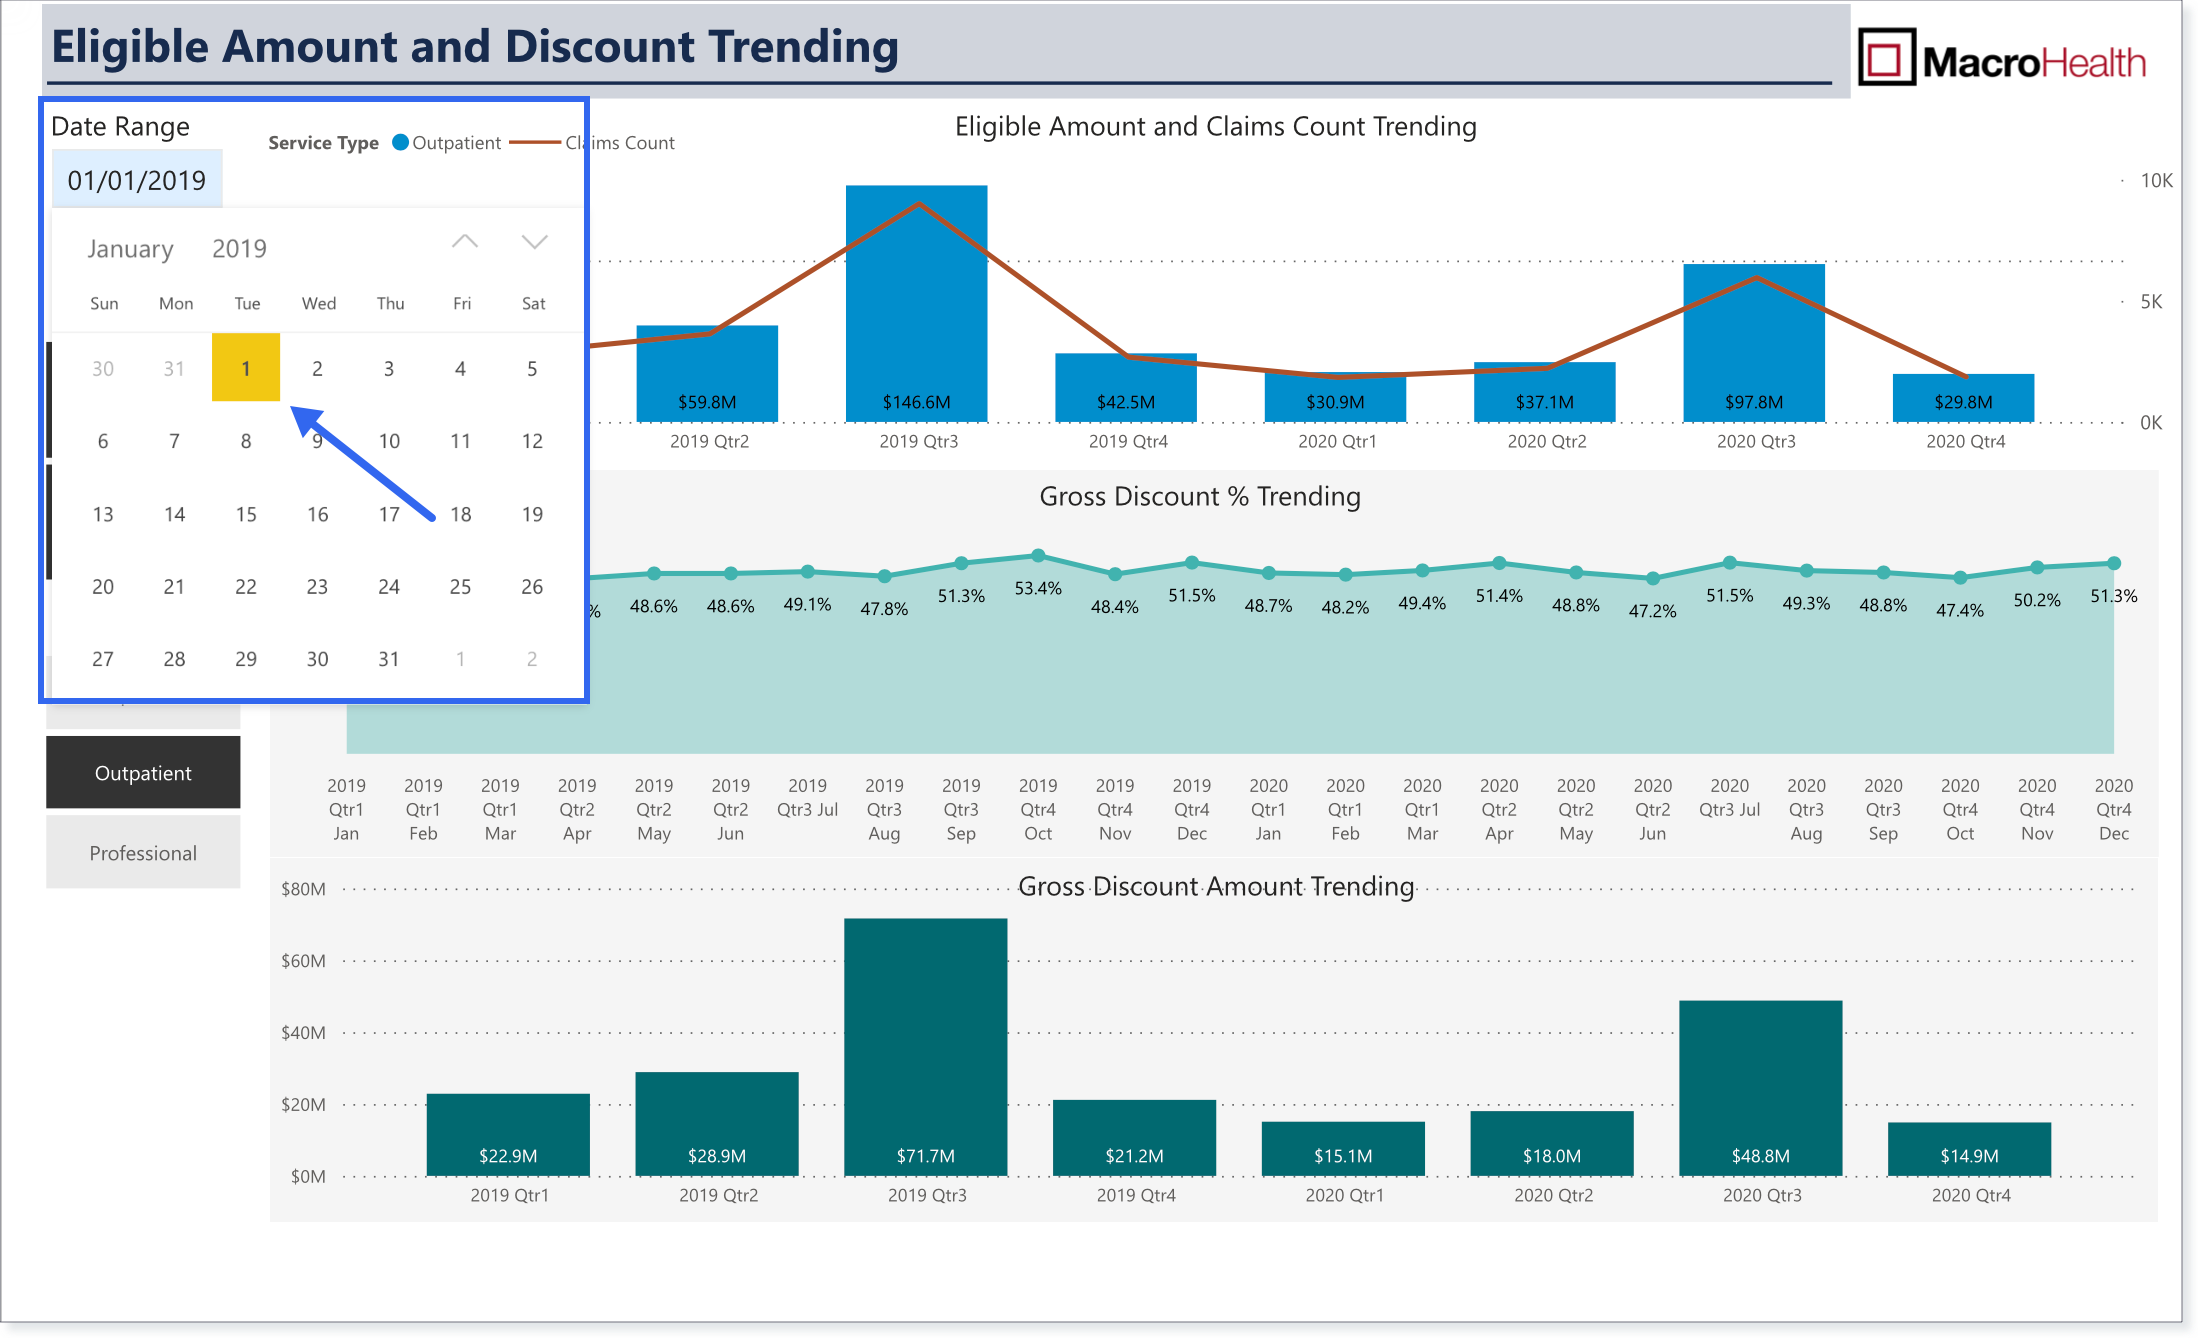Click the Claims Count legend line

(x=535, y=142)
